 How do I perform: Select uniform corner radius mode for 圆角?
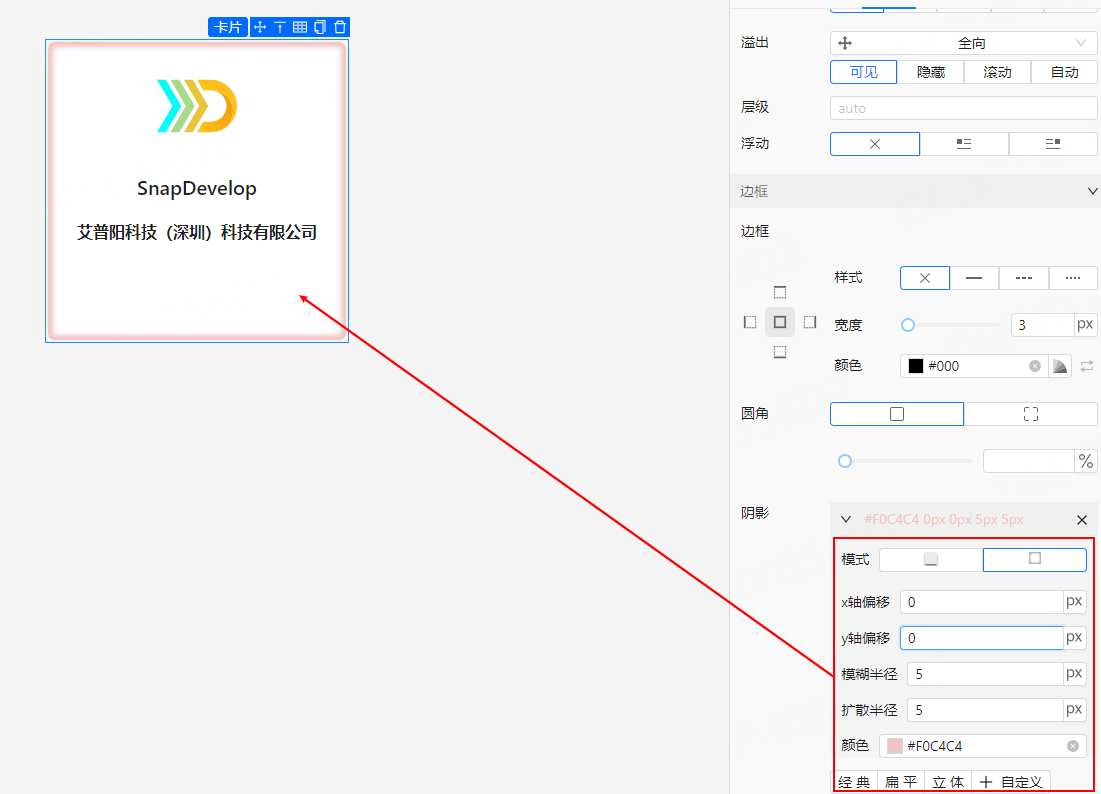click(x=897, y=414)
